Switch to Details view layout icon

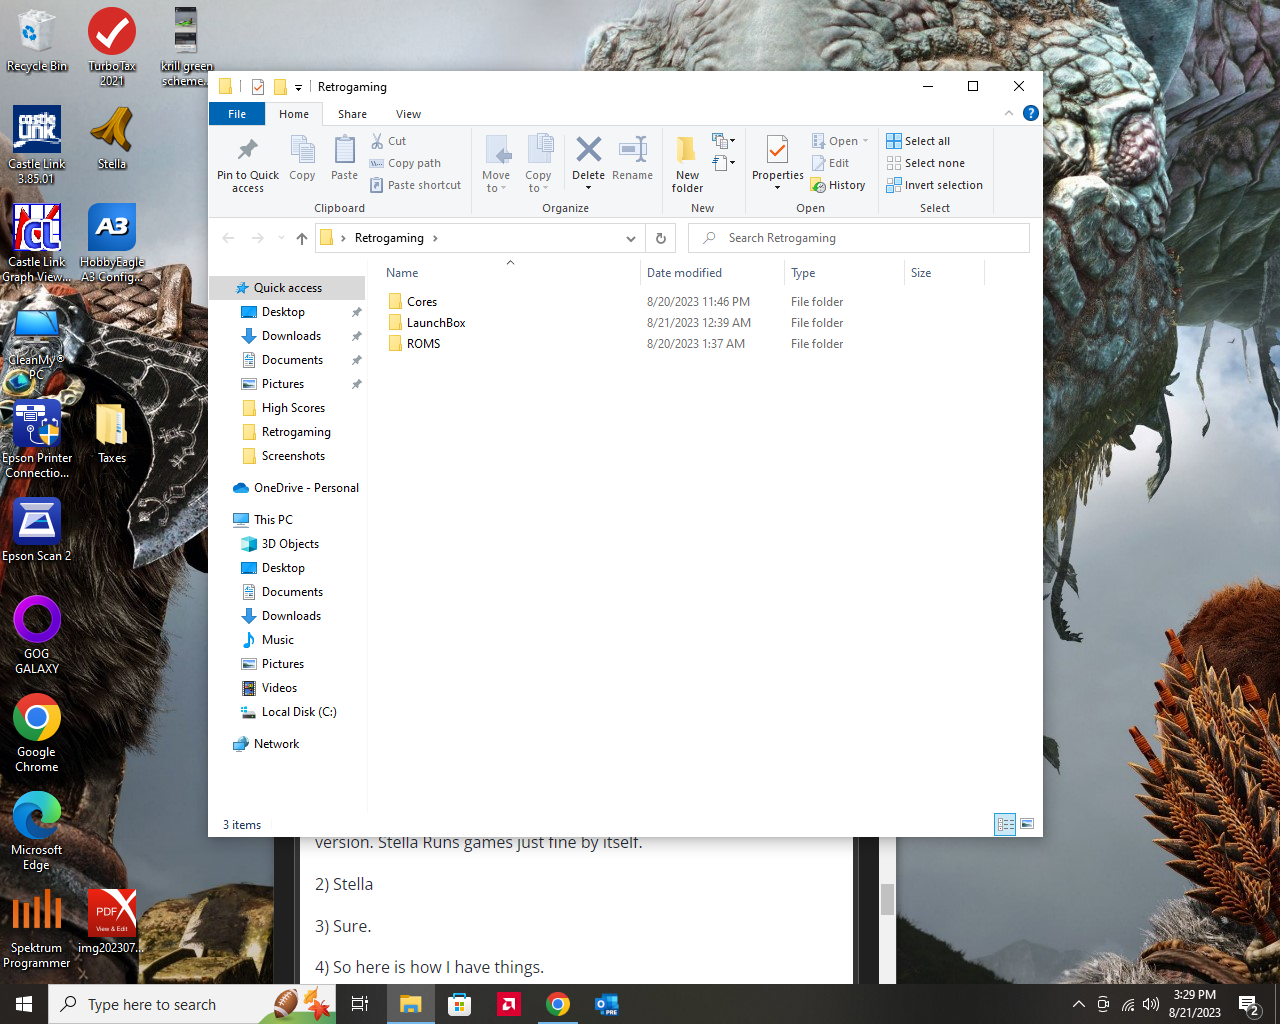1005,824
